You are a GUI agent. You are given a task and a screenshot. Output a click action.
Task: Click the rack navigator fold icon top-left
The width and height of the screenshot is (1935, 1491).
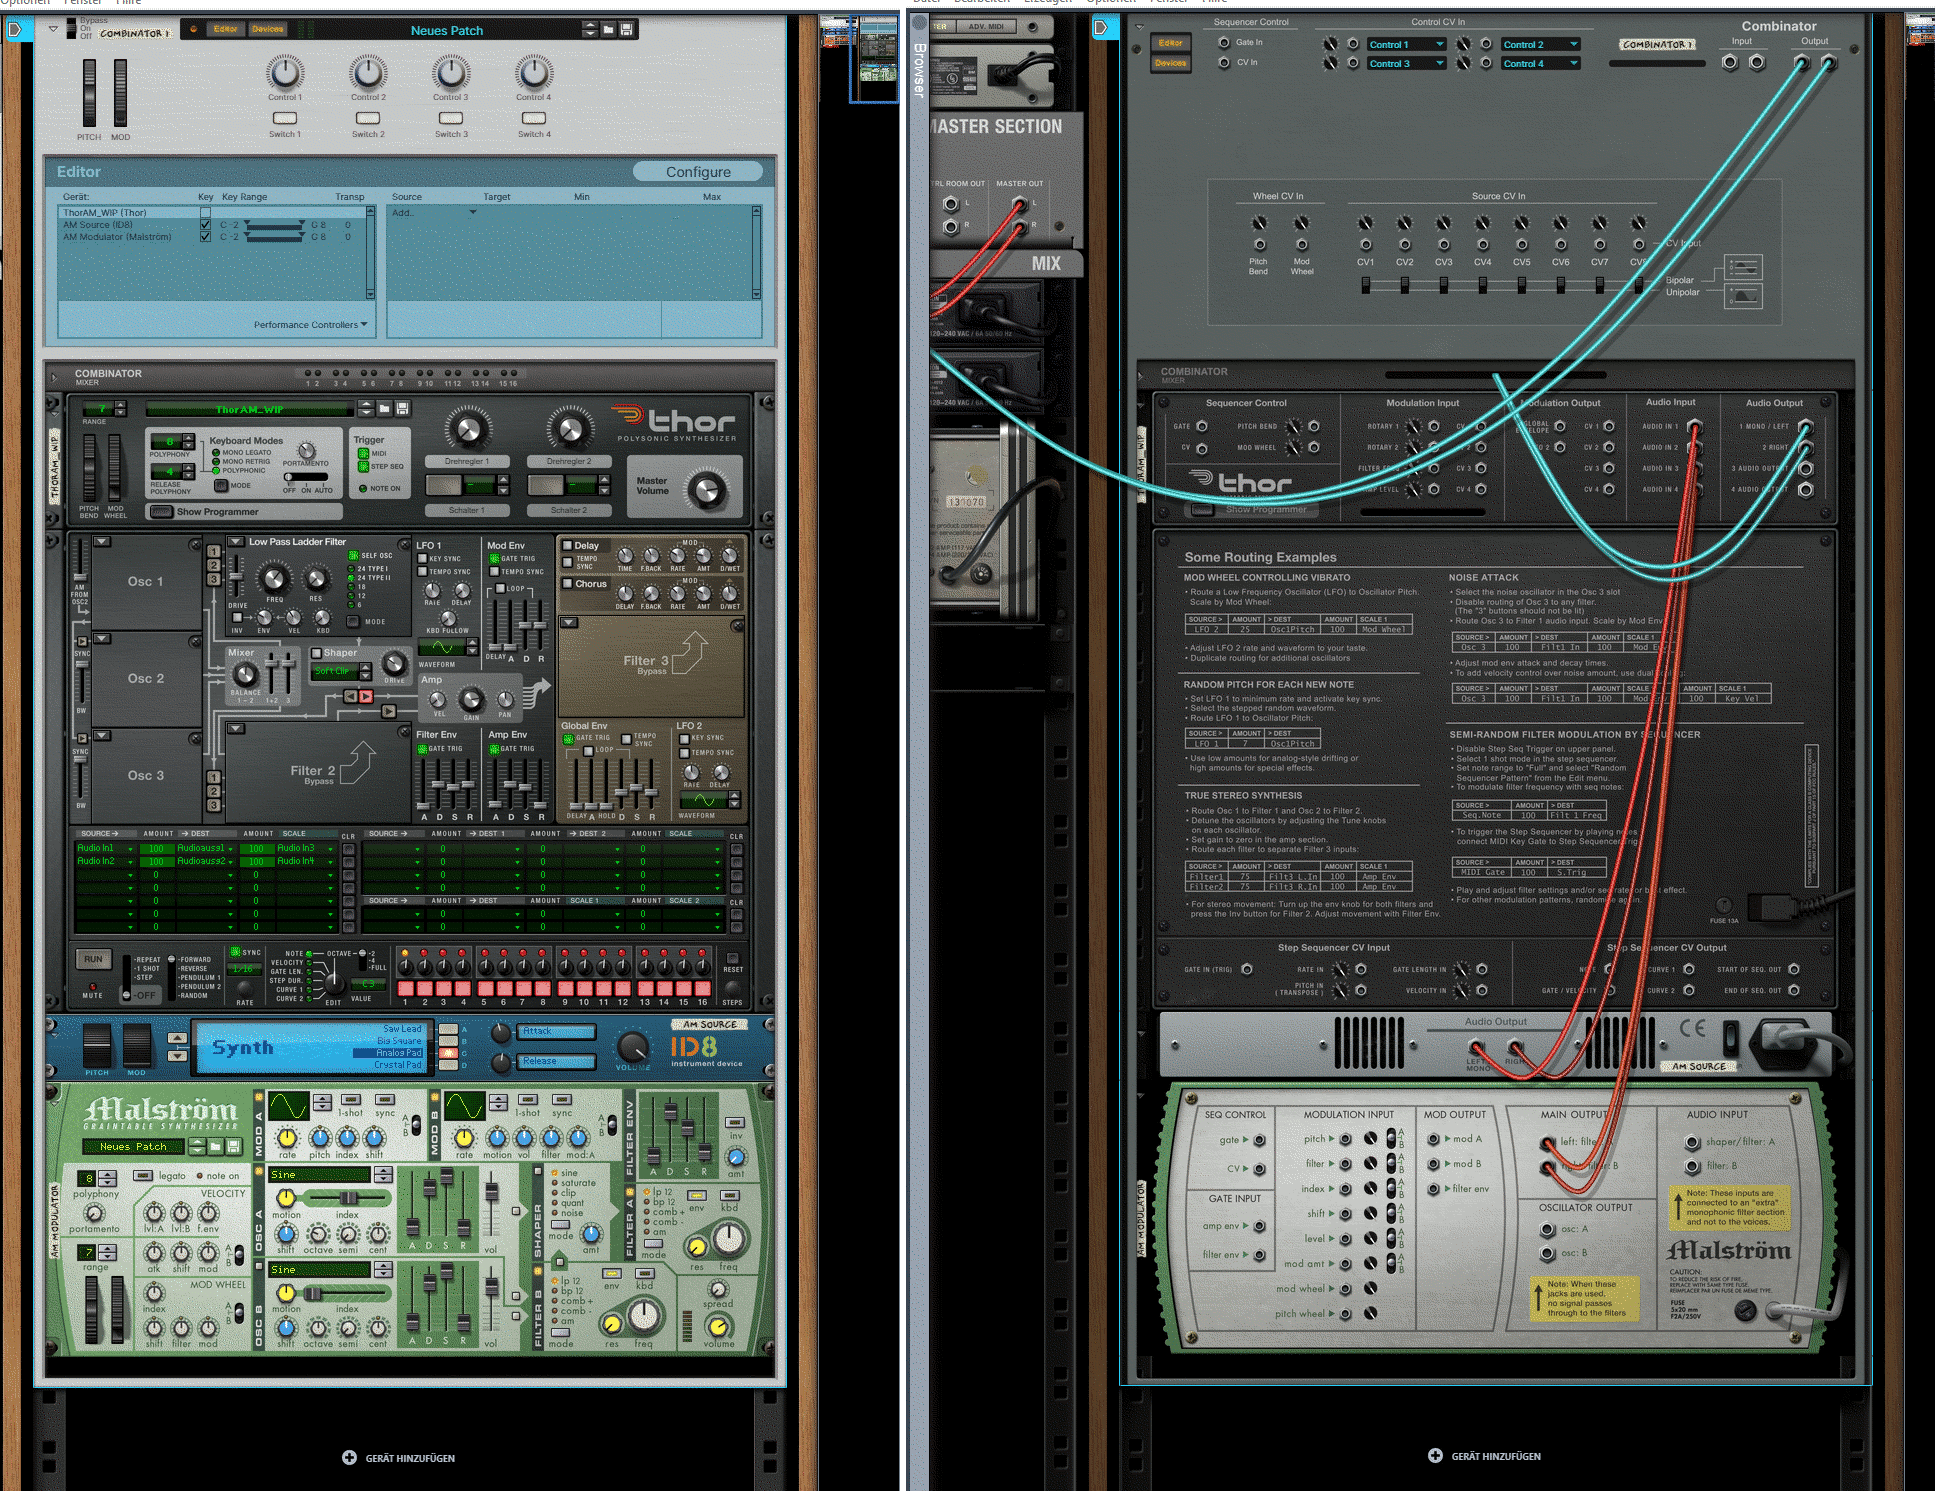(14, 30)
